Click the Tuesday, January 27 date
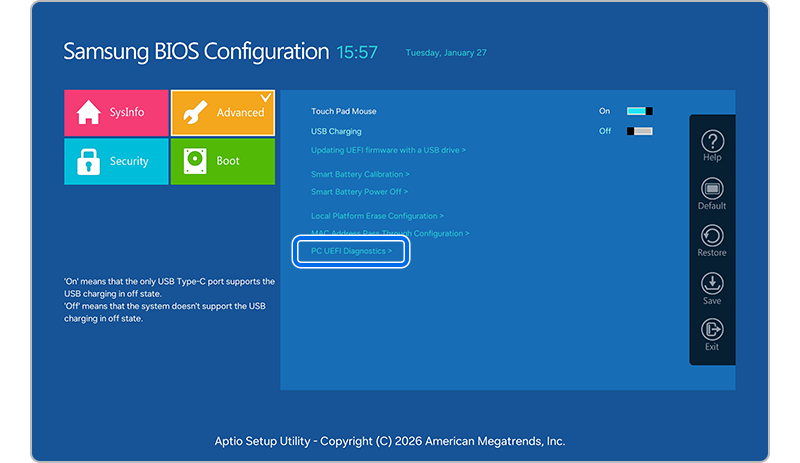The width and height of the screenshot is (800, 463). point(446,53)
